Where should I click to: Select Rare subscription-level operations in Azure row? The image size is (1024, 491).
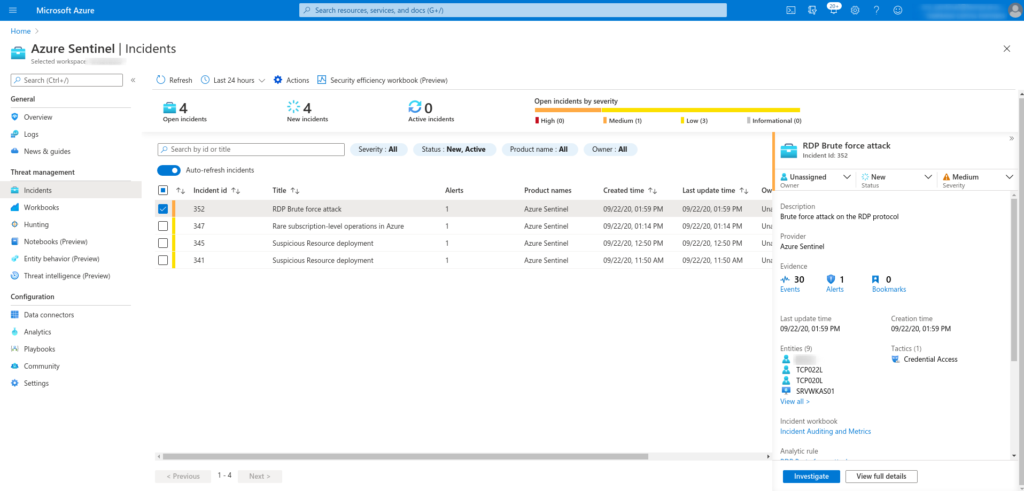[462, 226]
